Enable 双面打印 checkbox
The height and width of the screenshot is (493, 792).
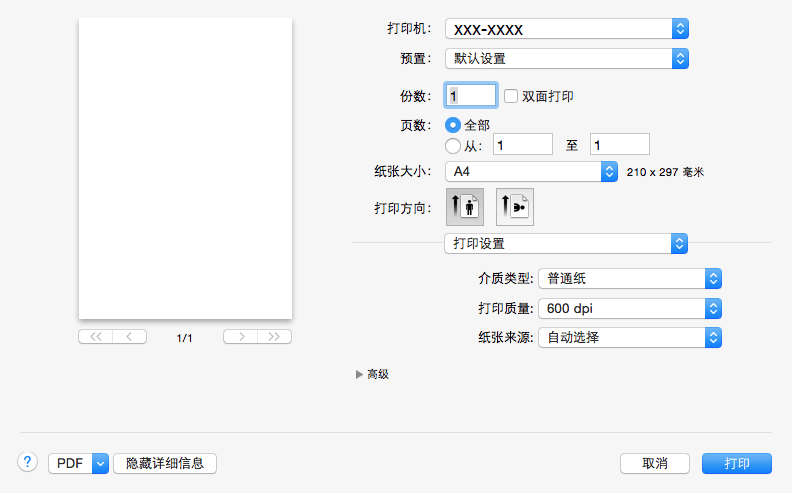point(511,96)
